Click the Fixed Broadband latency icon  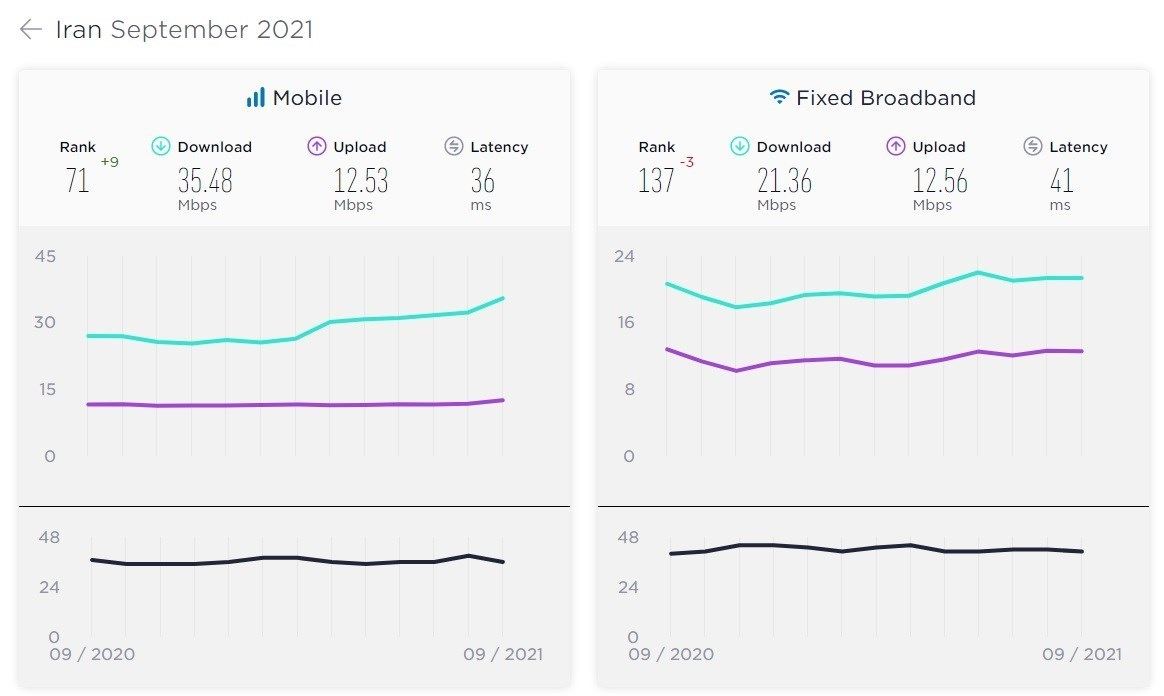coord(1033,147)
